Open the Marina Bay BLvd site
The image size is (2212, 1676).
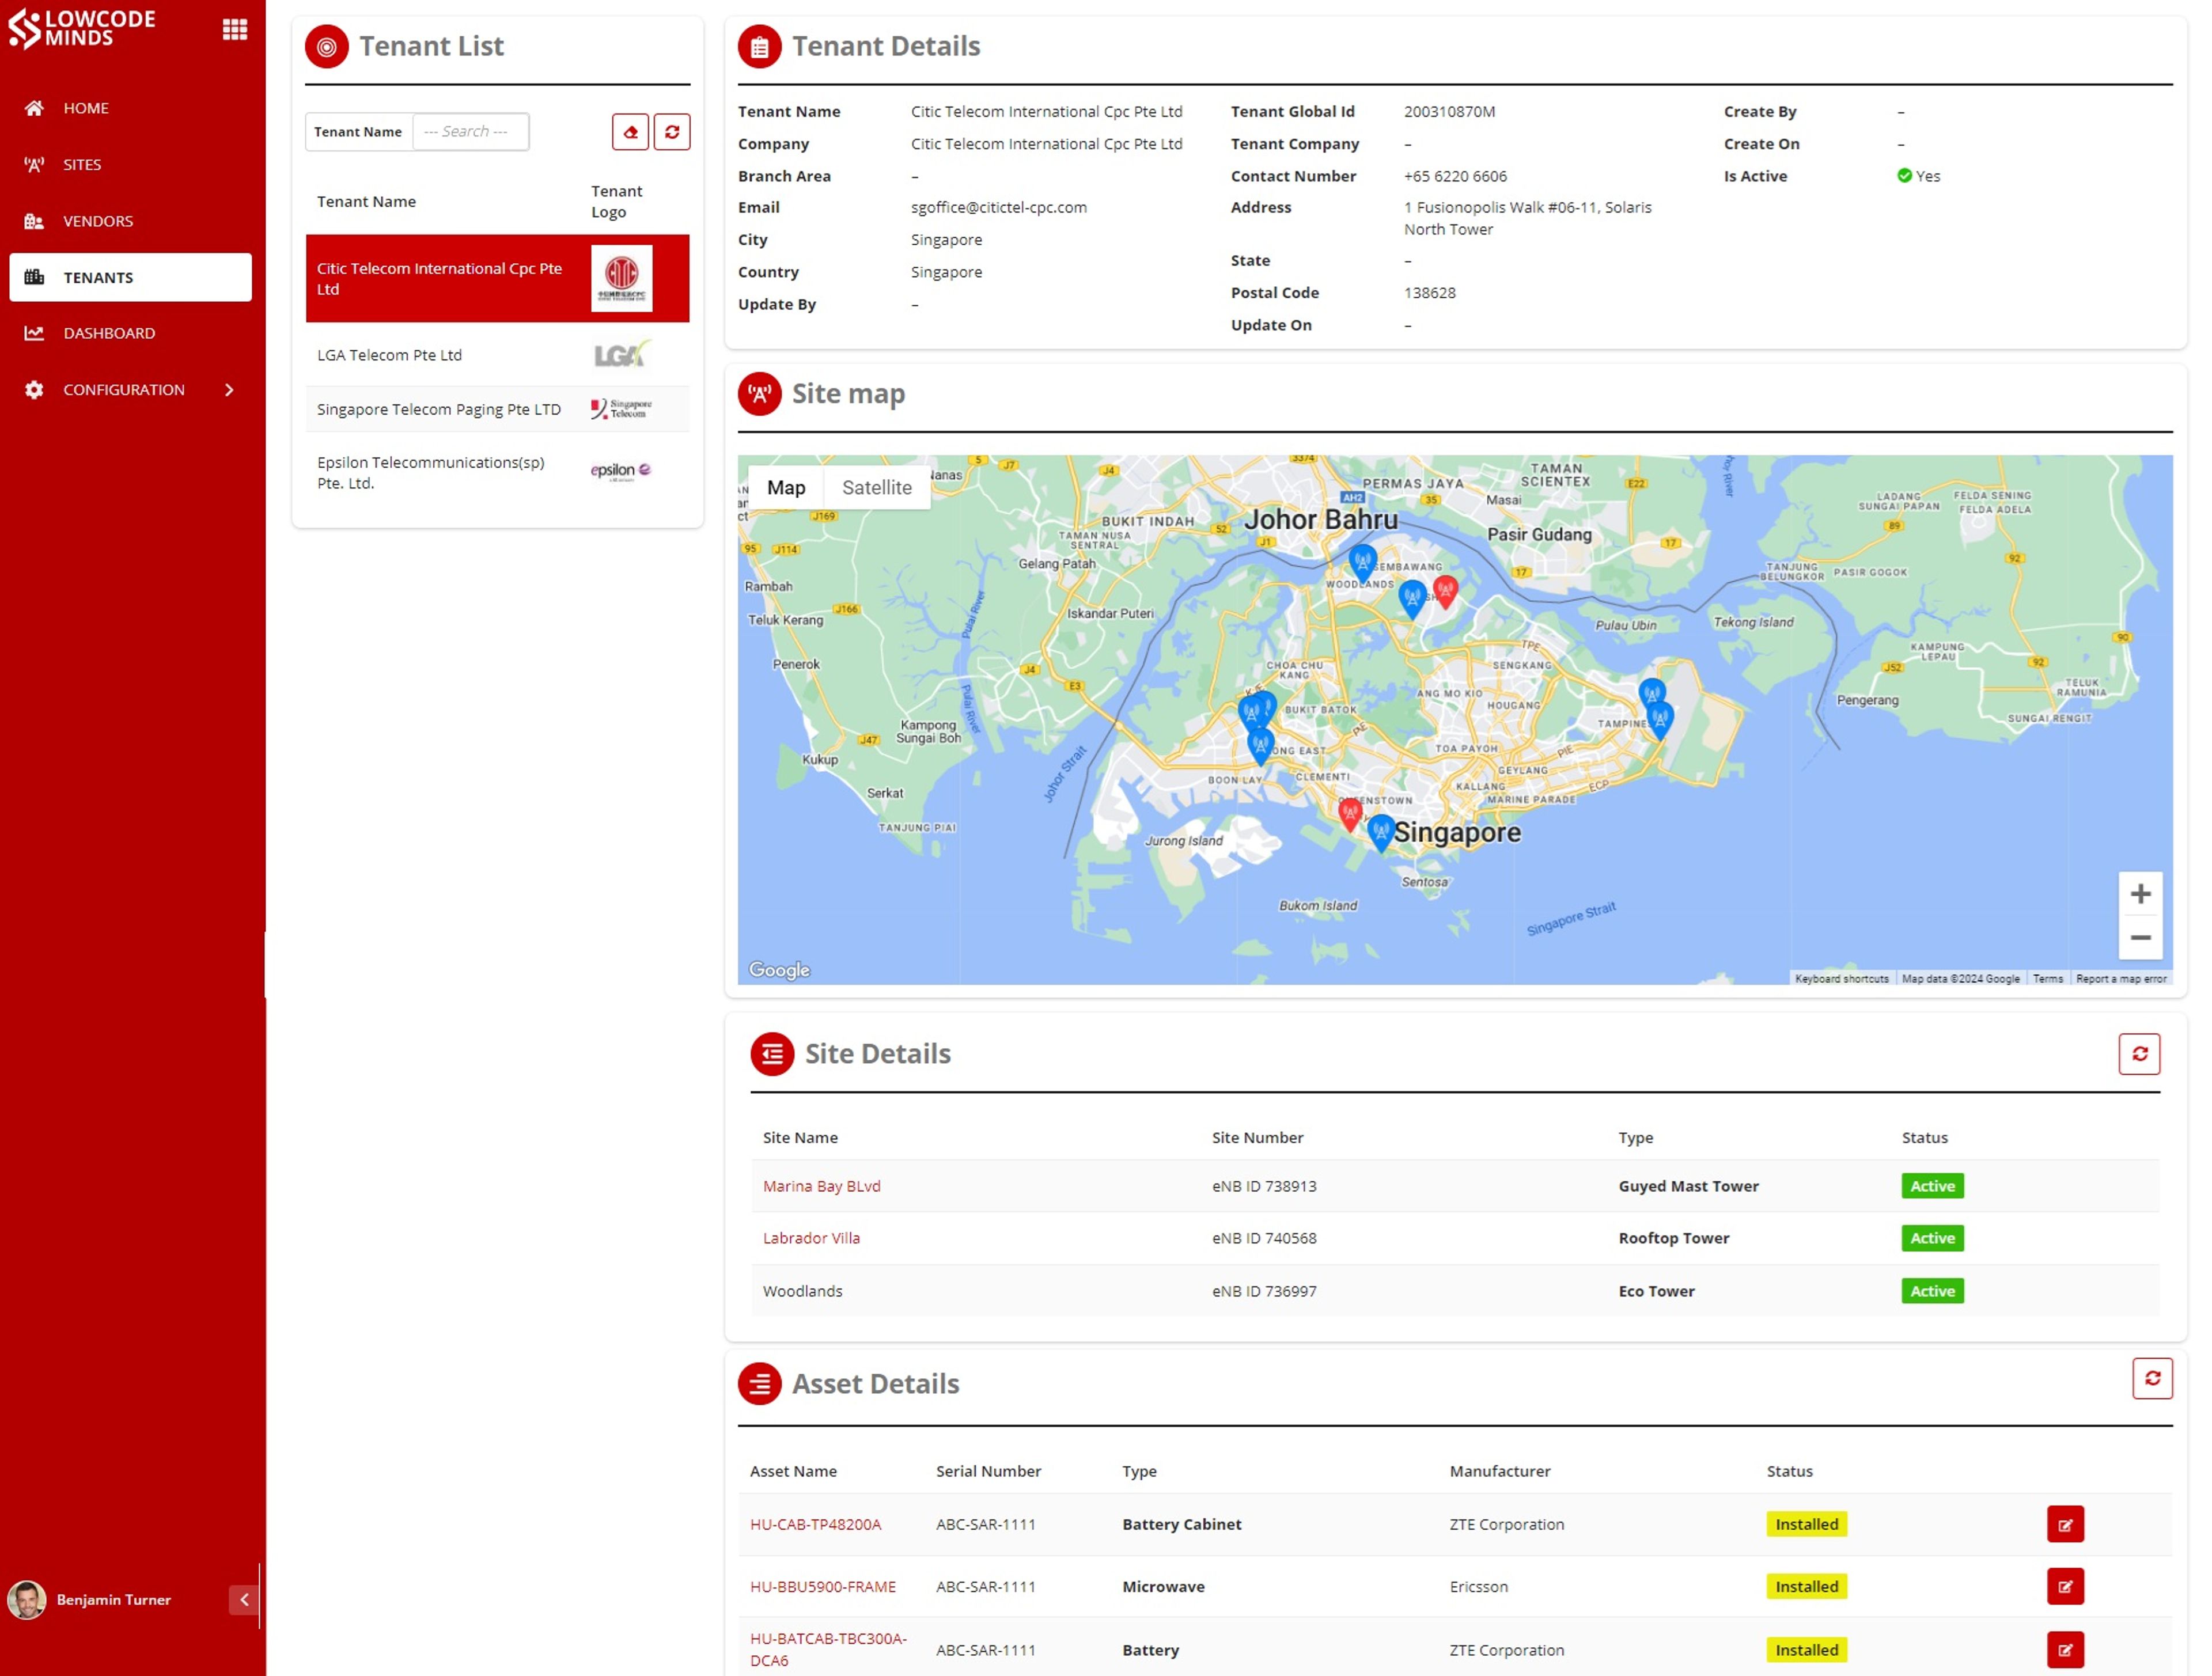pyautogui.click(x=821, y=1187)
